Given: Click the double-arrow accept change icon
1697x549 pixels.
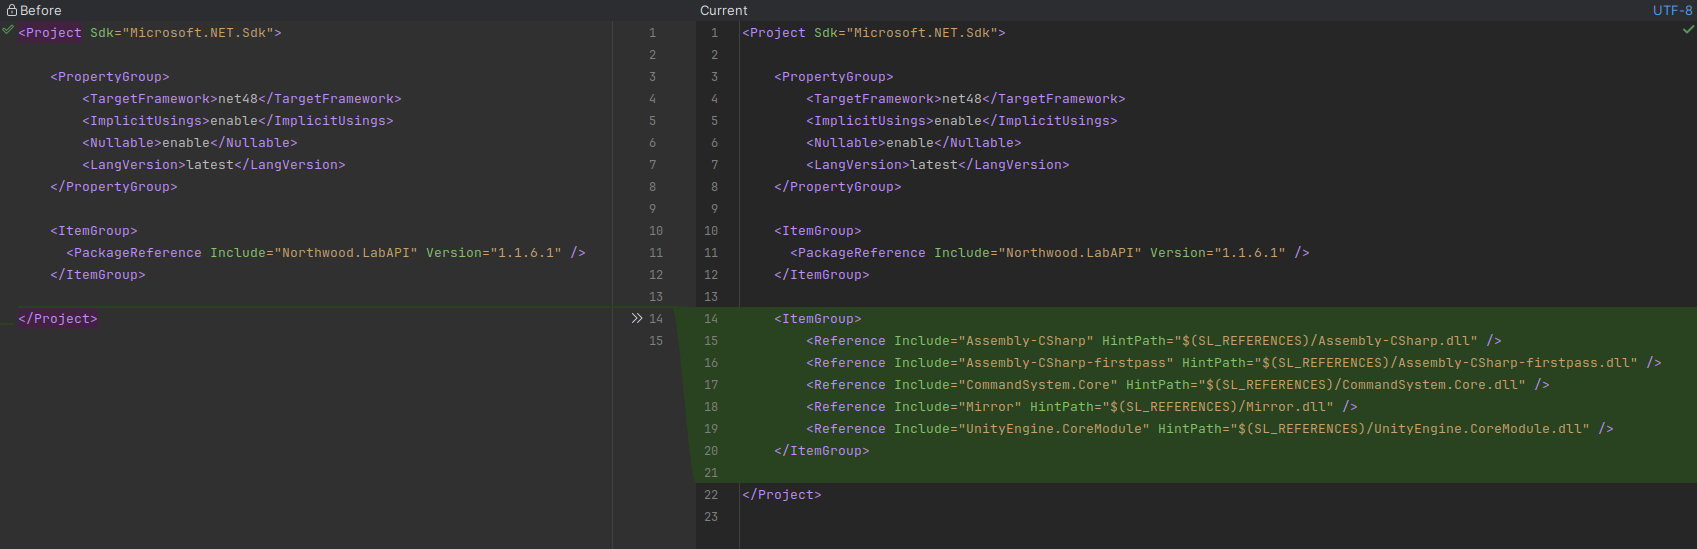Looking at the screenshot, I should coord(637,318).
